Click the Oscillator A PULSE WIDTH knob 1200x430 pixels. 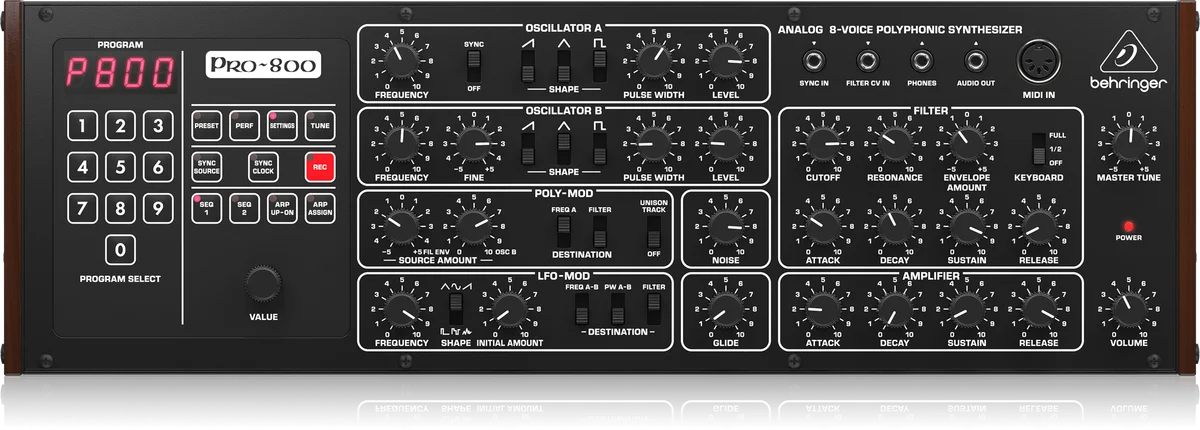pyautogui.click(x=654, y=62)
